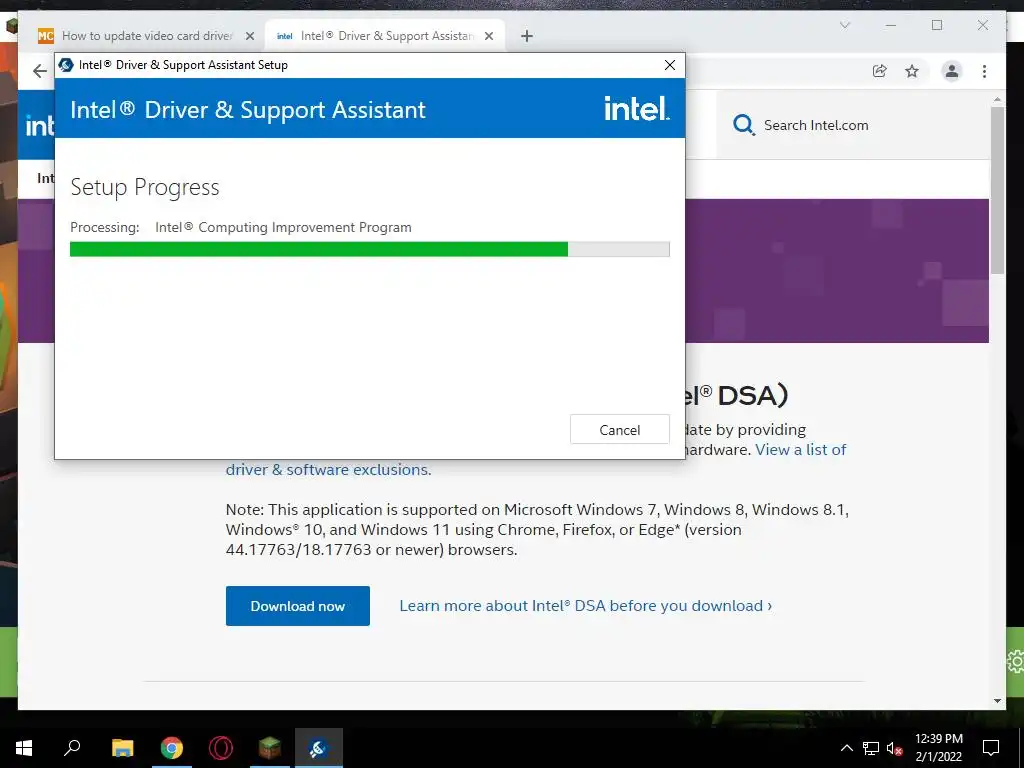Open File Explorer from taskbar
This screenshot has width=1024, height=768.
(122, 748)
